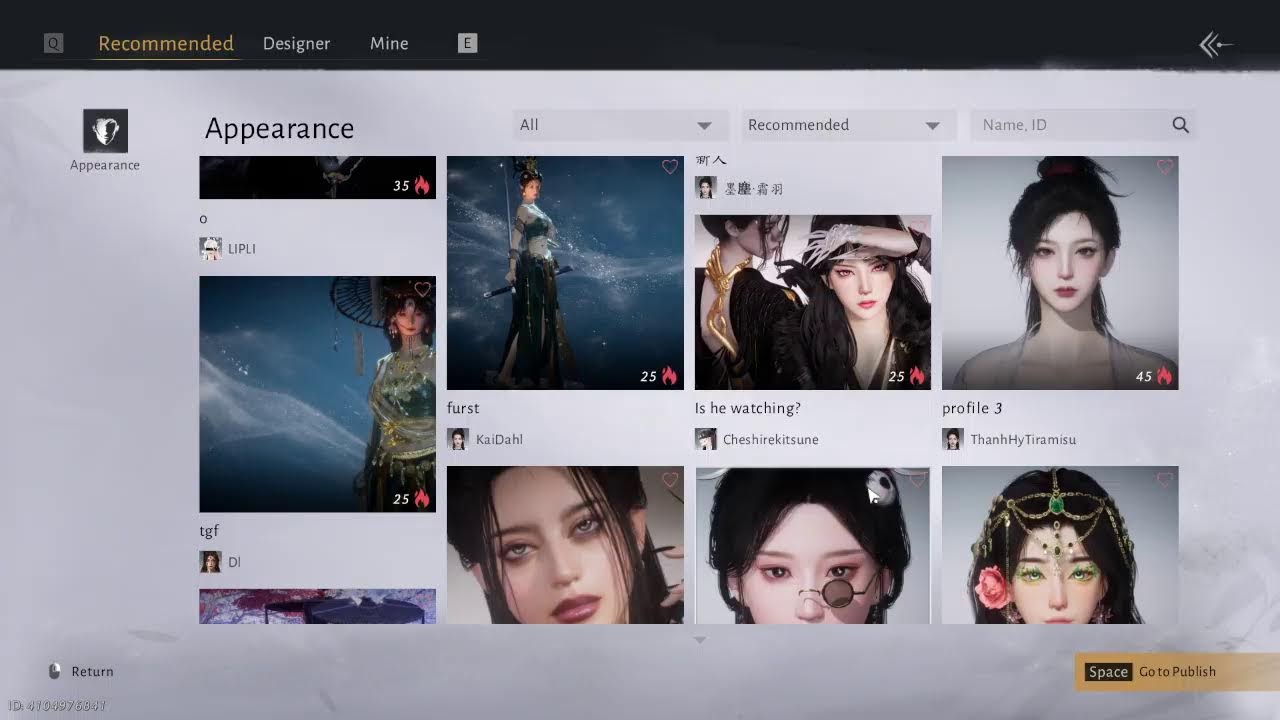This screenshot has height=720, width=1280.
Task: Click the flame icon on profile 3 card
Action: (x=1164, y=377)
